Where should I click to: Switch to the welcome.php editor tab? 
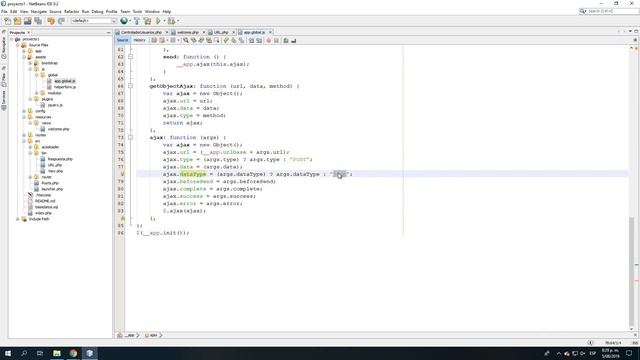click(188, 32)
